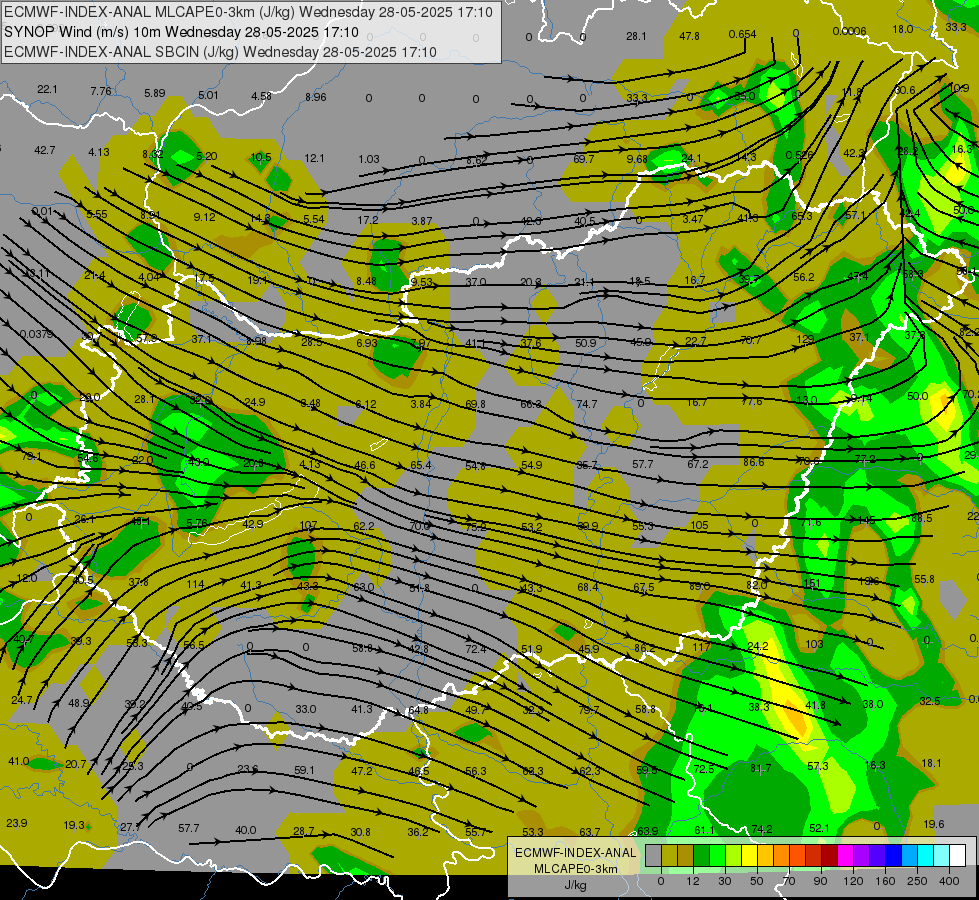This screenshot has width=979, height=900.
Task: Click the map value '114'
Action: pos(195,585)
